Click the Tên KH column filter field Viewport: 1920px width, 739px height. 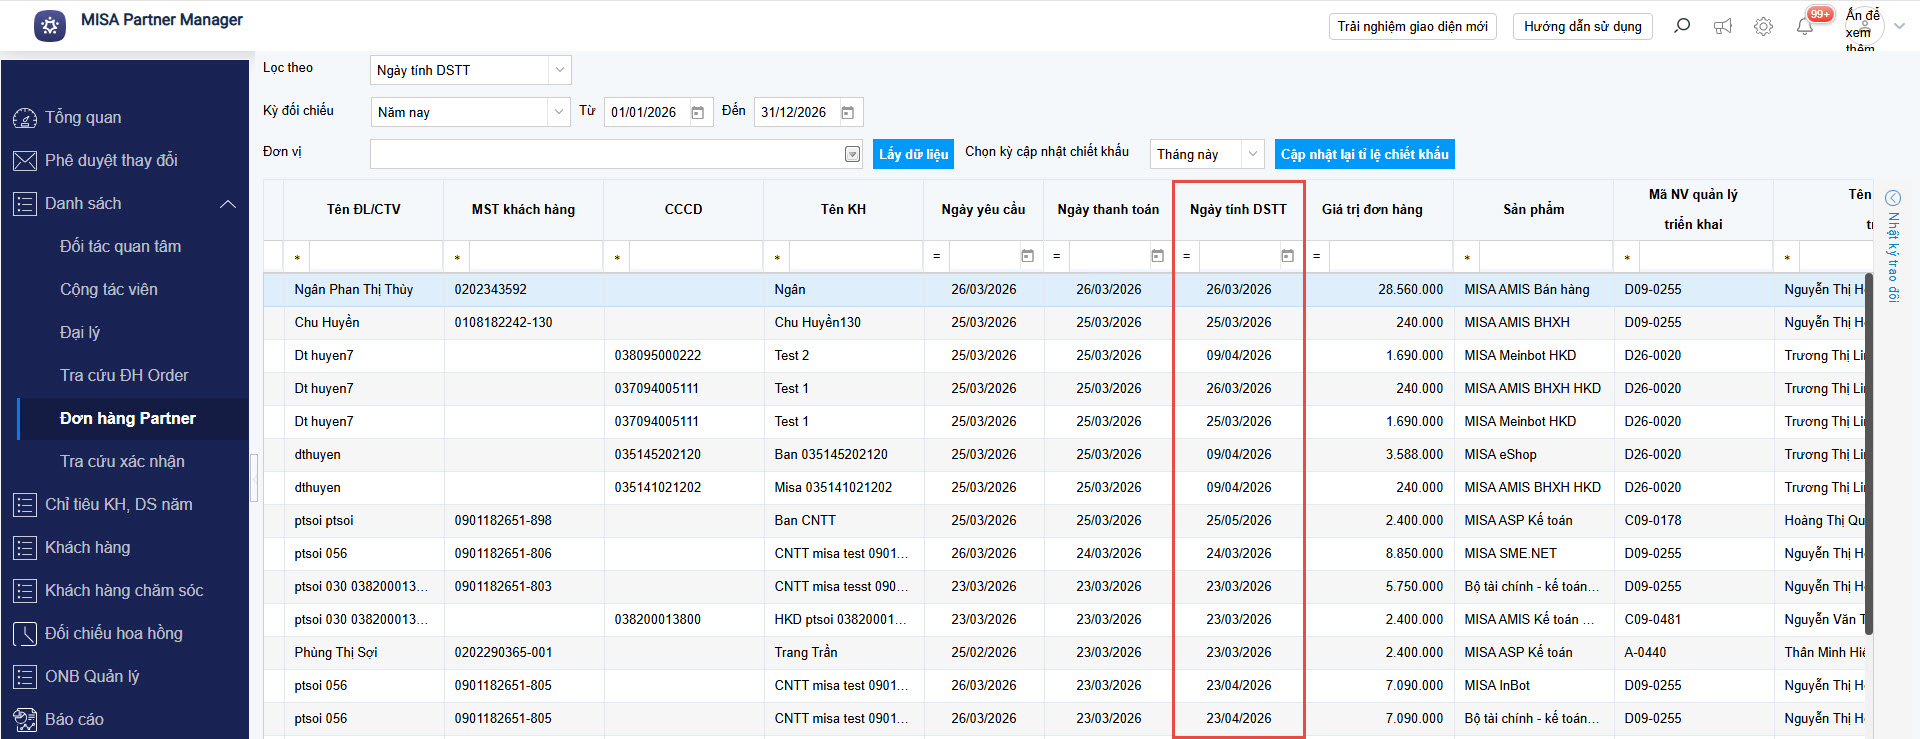[855, 257]
